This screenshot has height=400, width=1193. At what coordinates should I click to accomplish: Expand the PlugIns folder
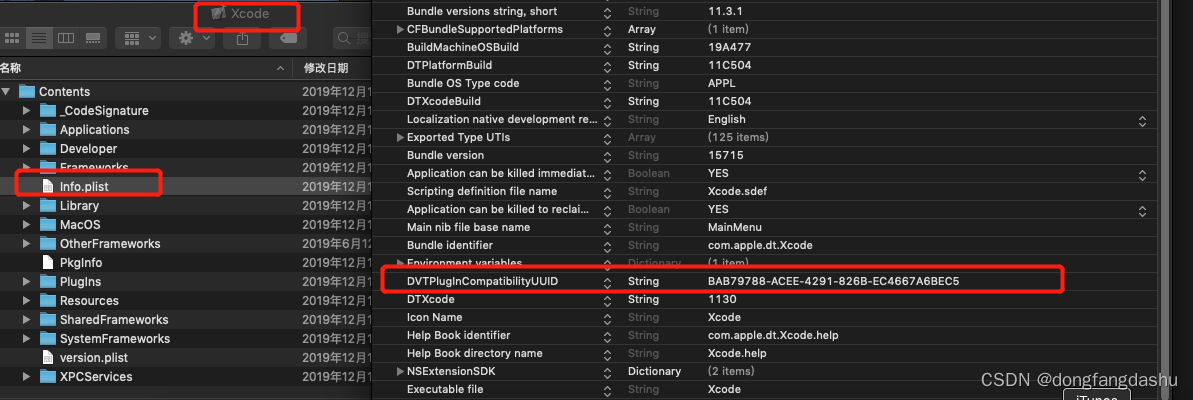click(x=27, y=281)
